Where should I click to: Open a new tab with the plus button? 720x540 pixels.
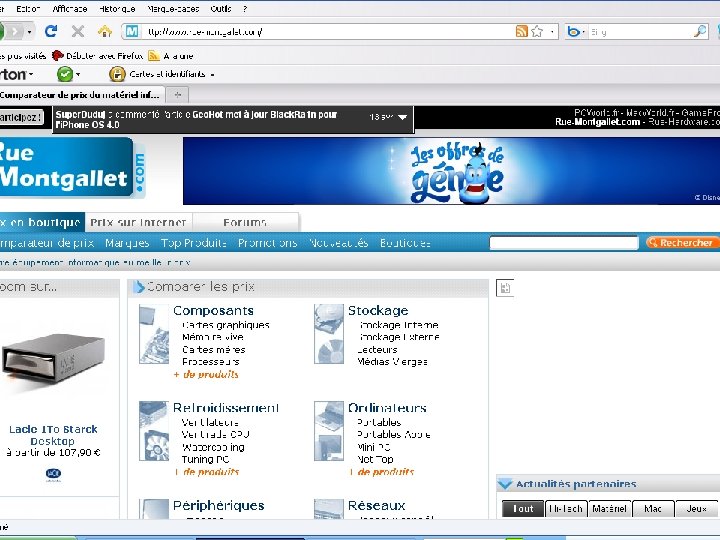click(178, 95)
